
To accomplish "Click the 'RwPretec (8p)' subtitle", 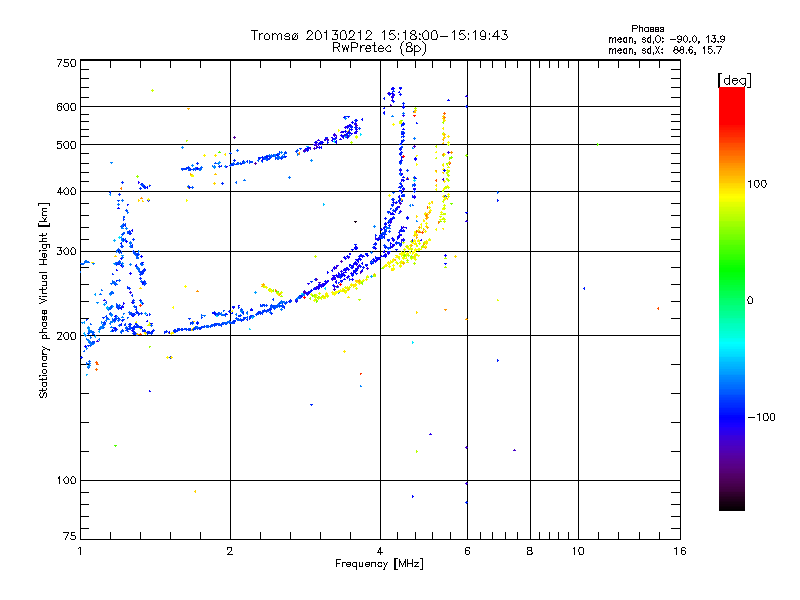I will pyautogui.click(x=379, y=48).
